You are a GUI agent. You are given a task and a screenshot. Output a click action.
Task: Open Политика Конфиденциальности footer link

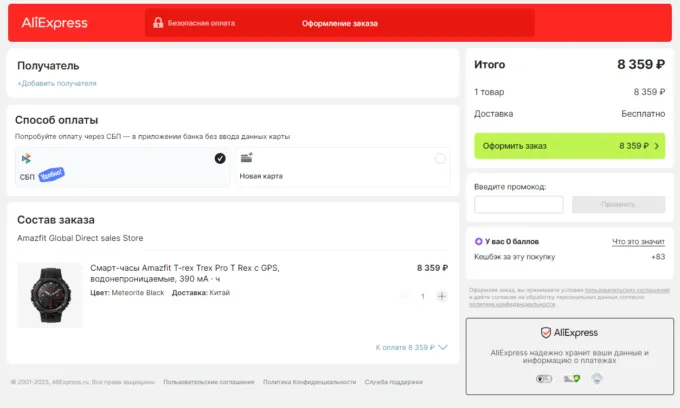[x=309, y=382]
